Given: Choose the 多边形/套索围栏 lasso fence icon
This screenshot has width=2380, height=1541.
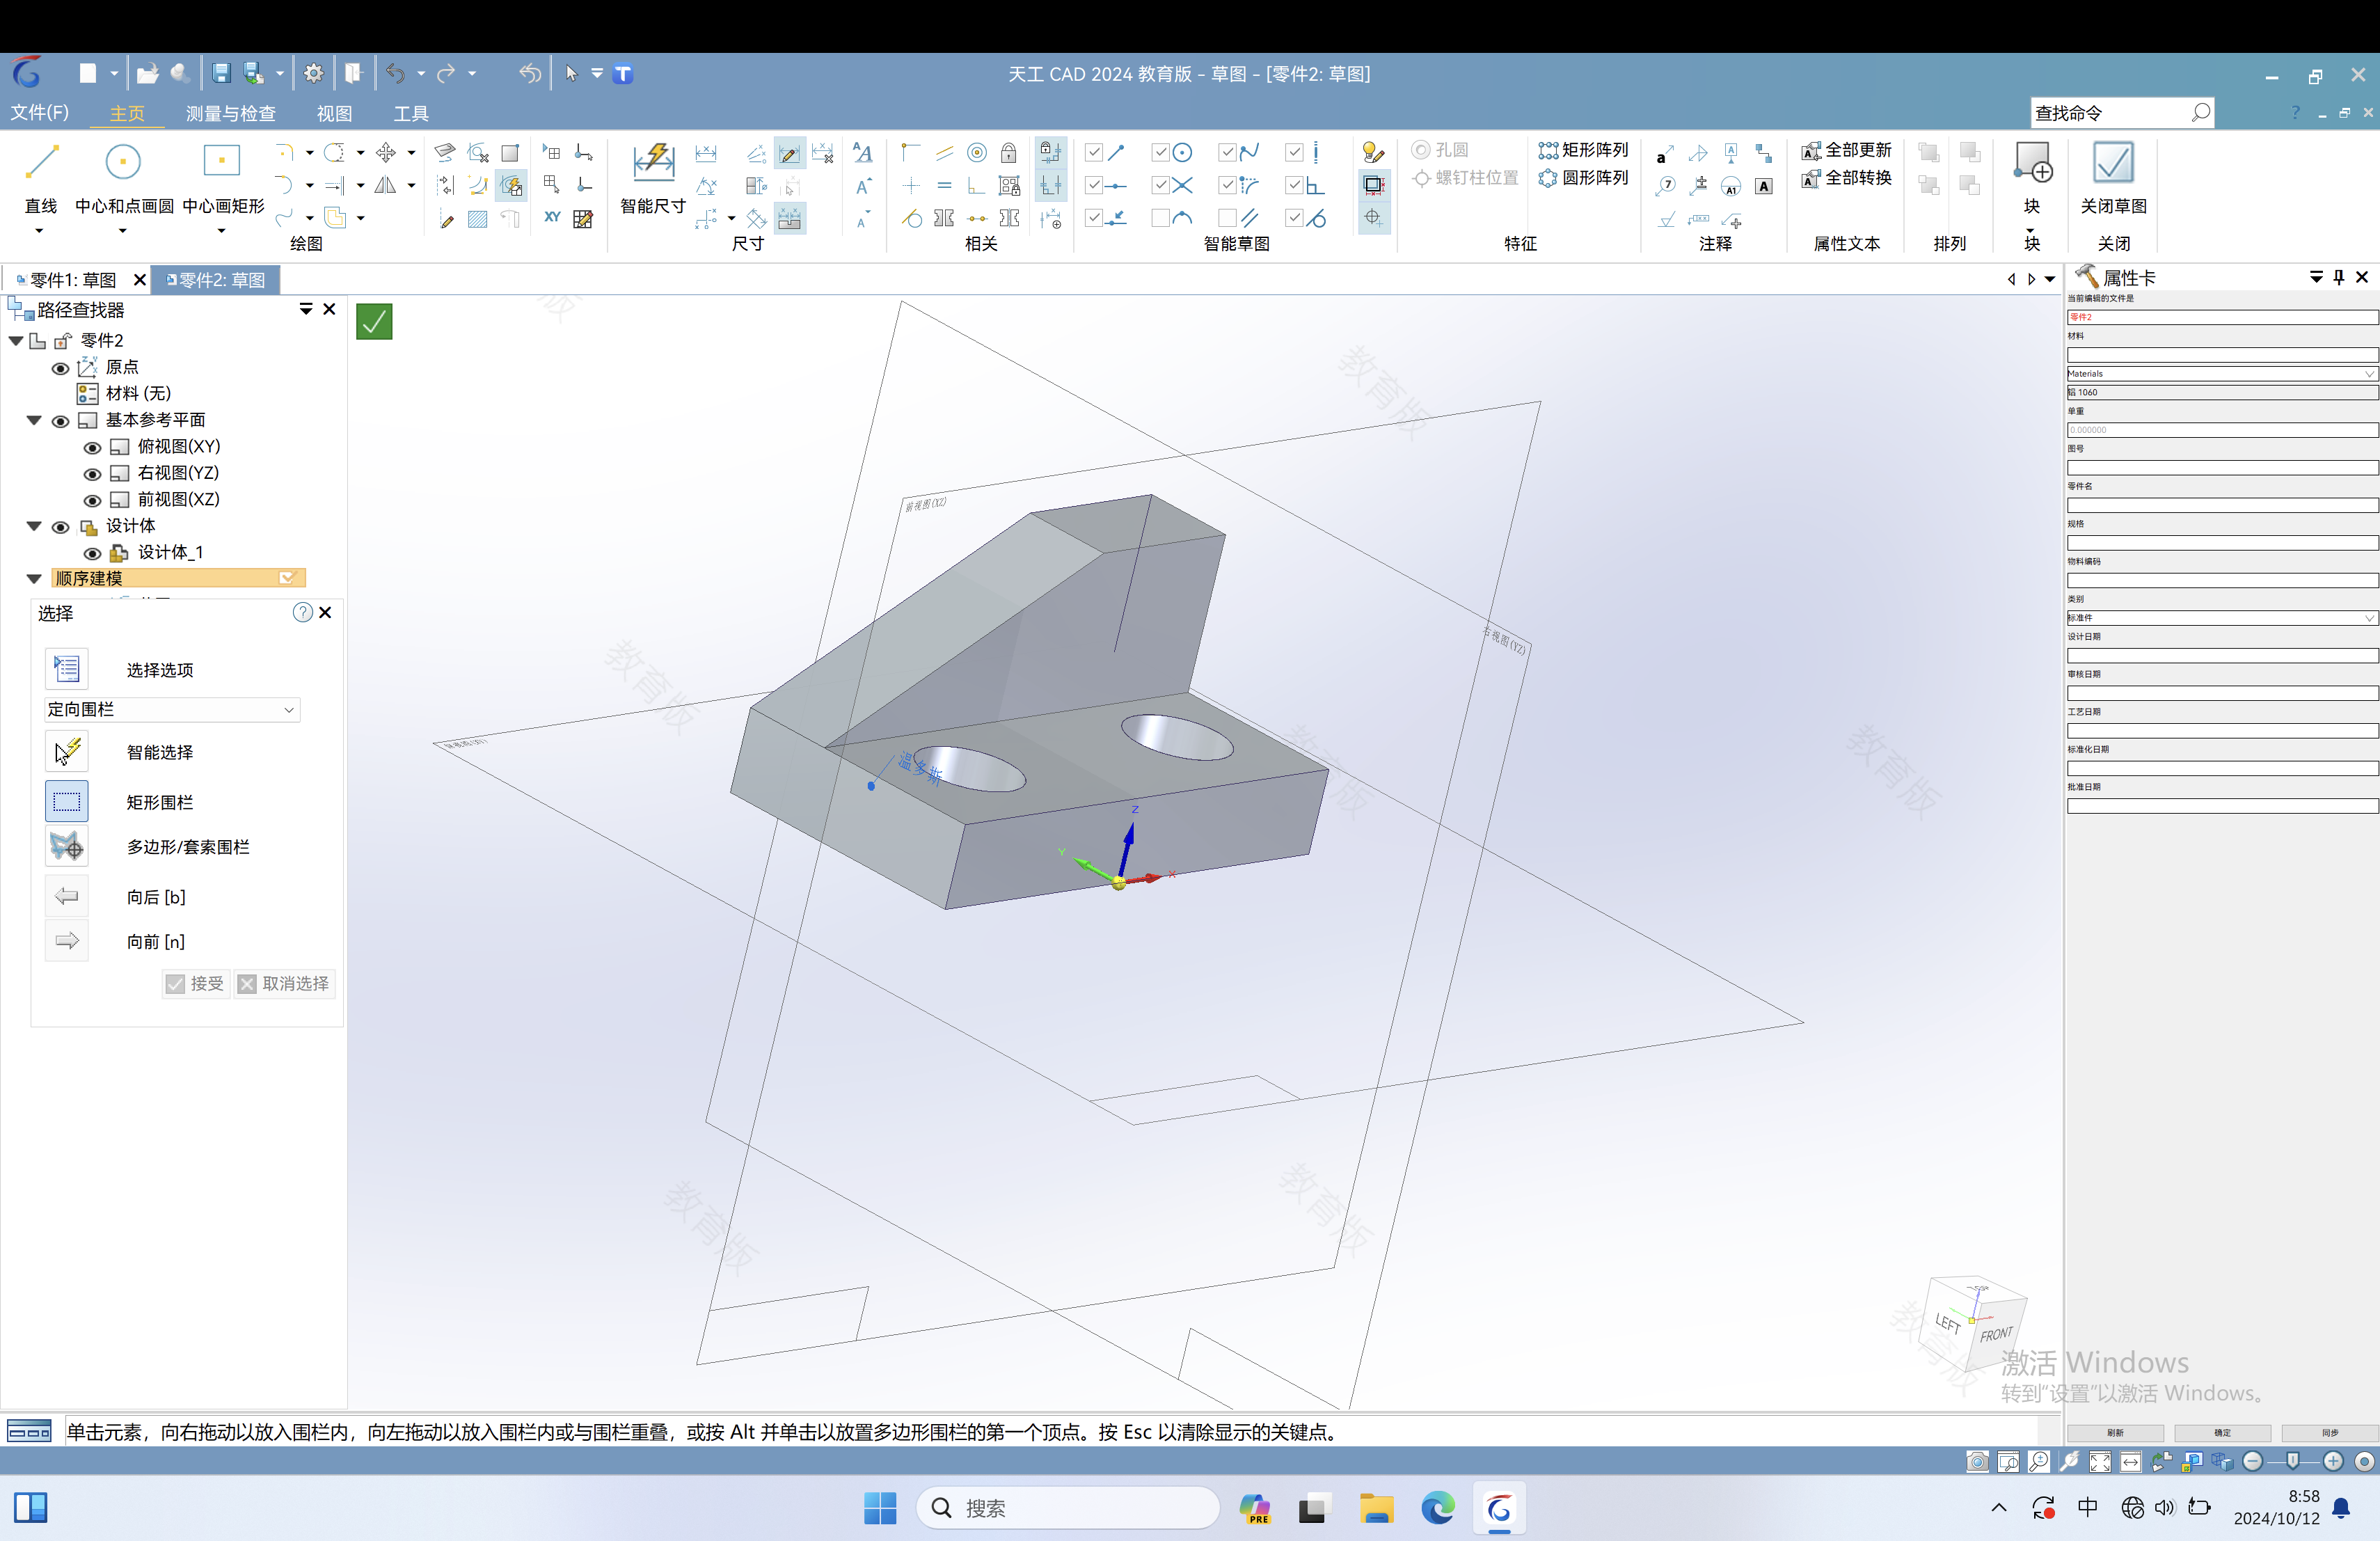Looking at the screenshot, I should coord(67,846).
